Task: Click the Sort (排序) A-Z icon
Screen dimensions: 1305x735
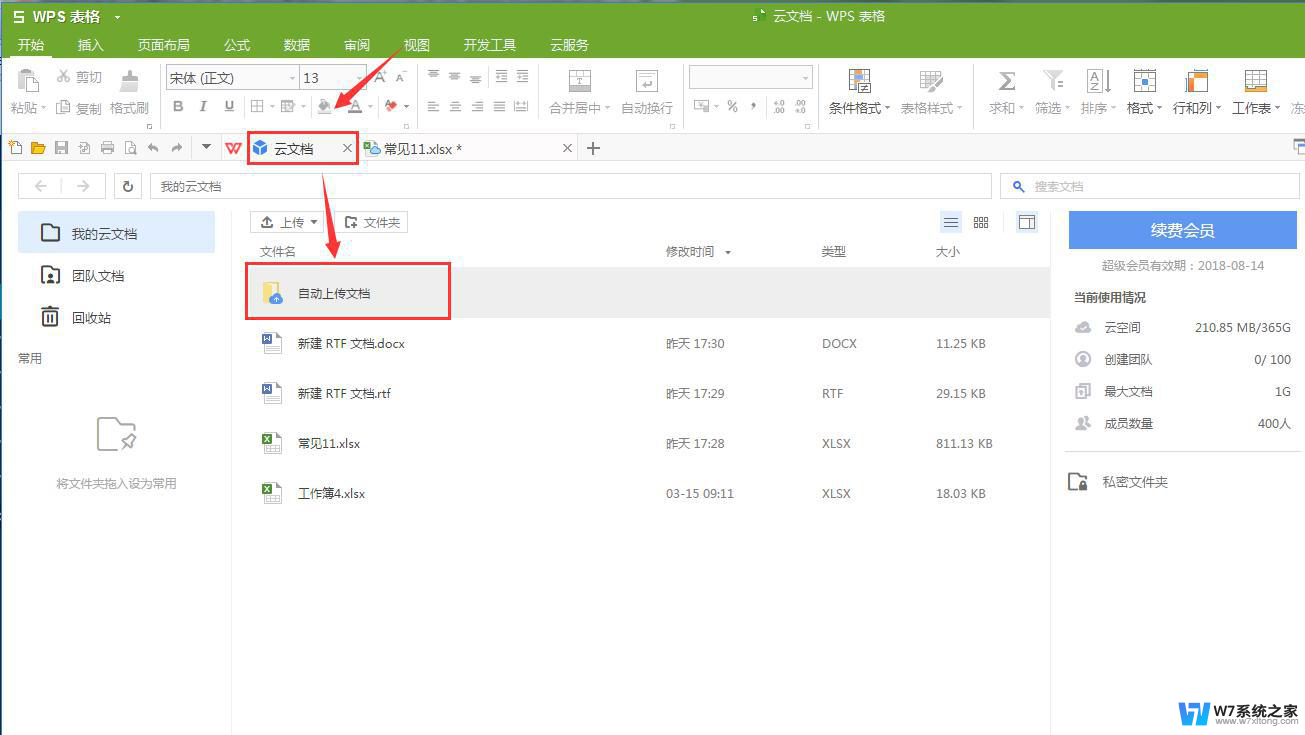Action: pyautogui.click(x=1099, y=81)
